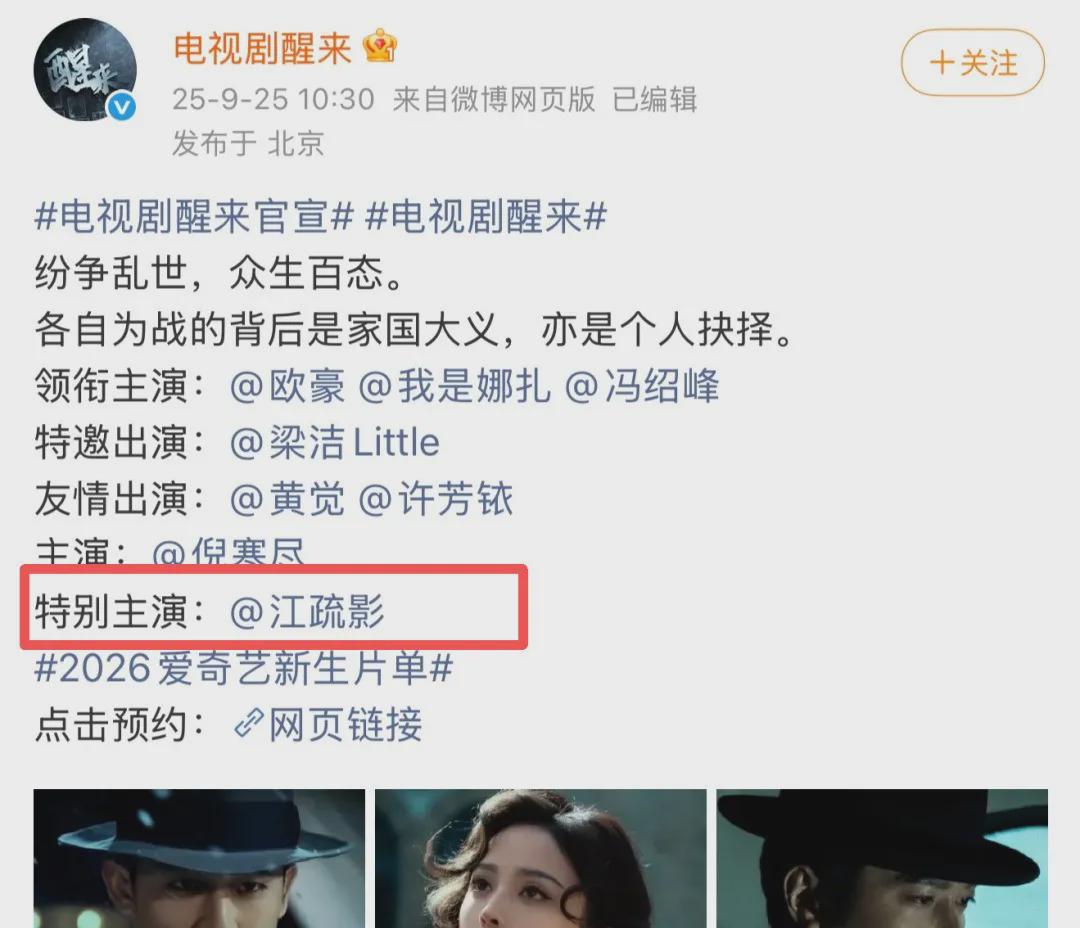Open hashtag #电视剧醒来官宣#

pos(194,216)
